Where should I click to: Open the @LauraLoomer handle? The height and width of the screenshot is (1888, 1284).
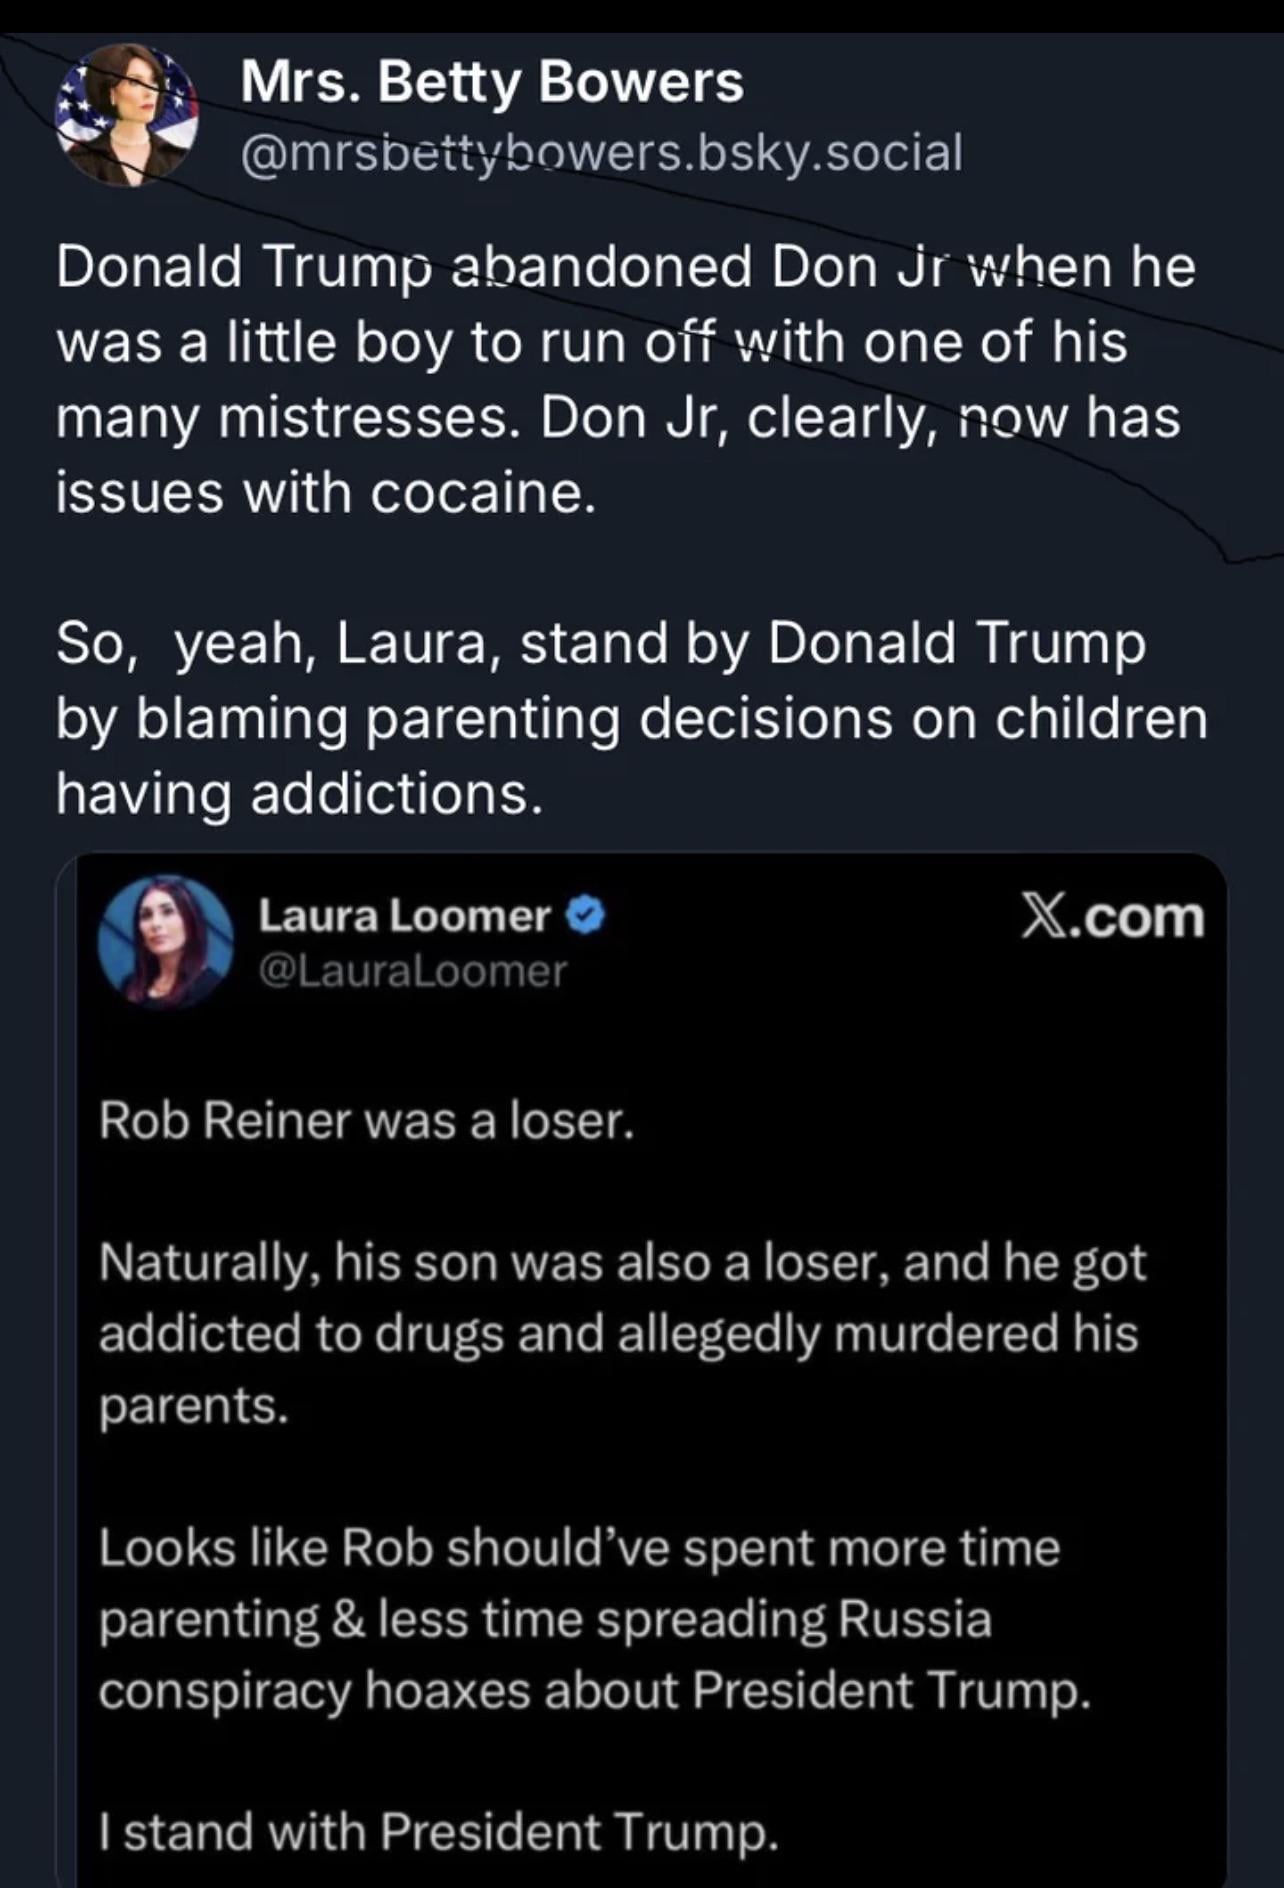click(x=412, y=970)
